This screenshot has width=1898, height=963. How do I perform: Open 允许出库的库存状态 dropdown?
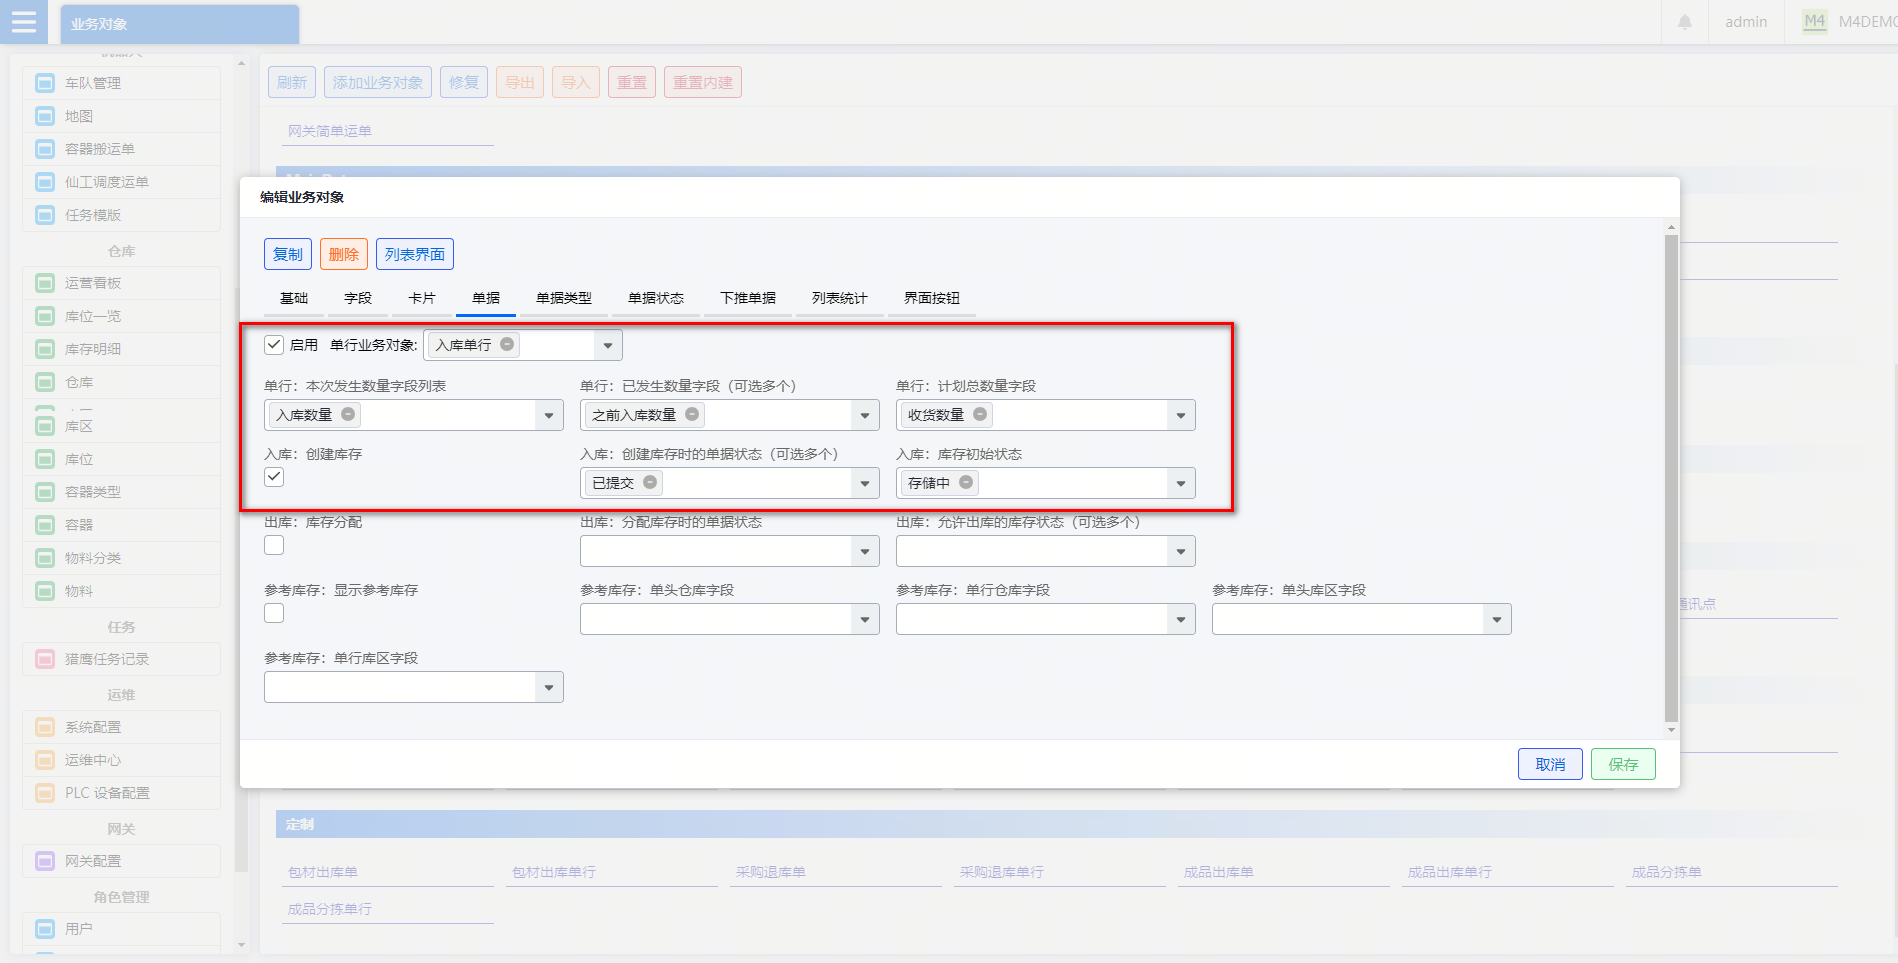[1181, 551]
